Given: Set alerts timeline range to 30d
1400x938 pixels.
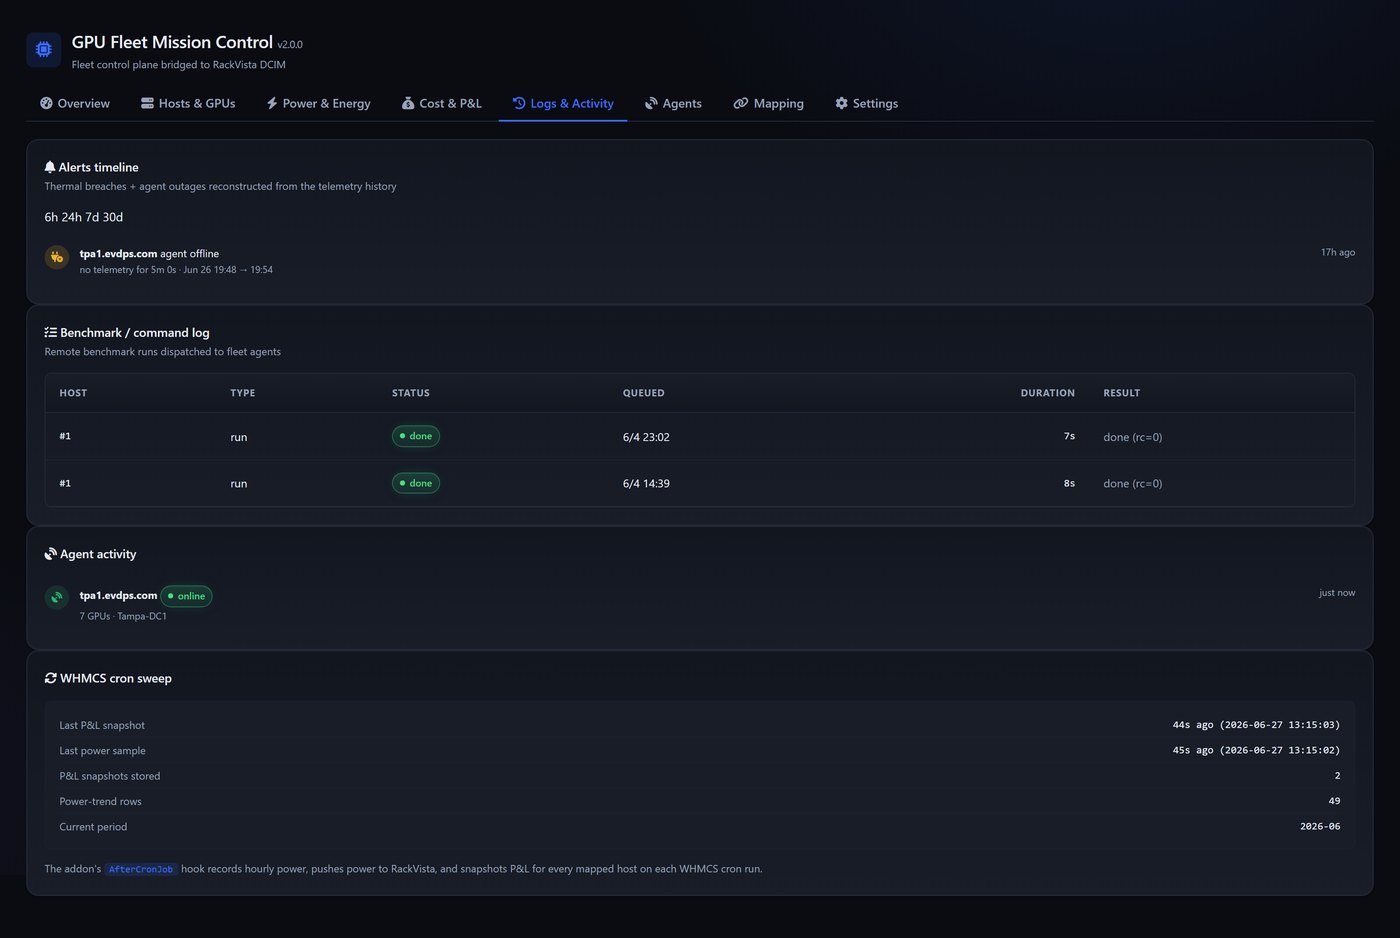Looking at the screenshot, I should pyautogui.click(x=113, y=217).
